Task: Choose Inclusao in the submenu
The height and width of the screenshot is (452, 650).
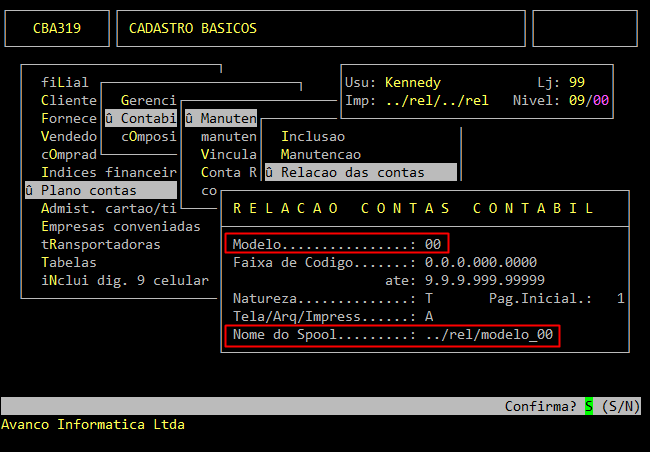Action: click(x=311, y=136)
